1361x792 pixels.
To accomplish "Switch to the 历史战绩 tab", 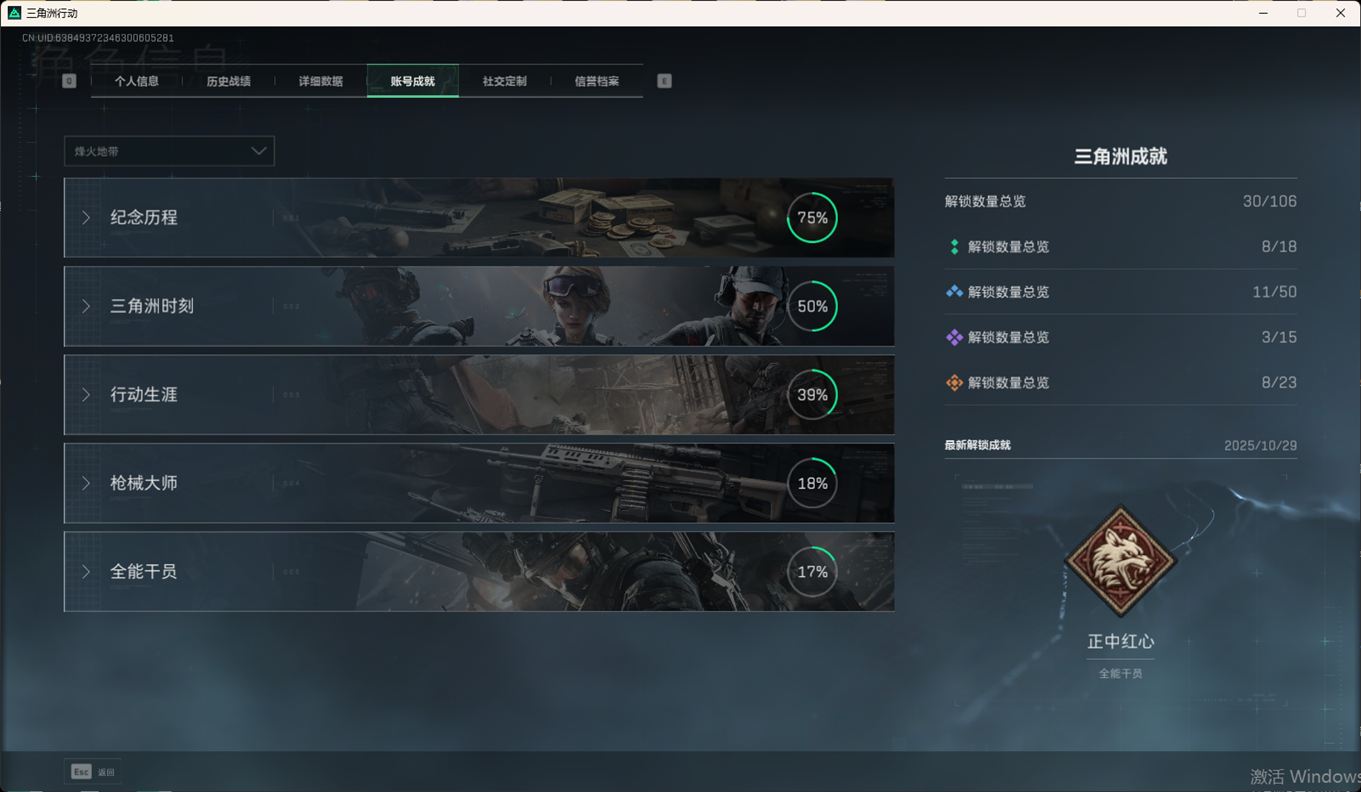I will pyautogui.click(x=228, y=81).
